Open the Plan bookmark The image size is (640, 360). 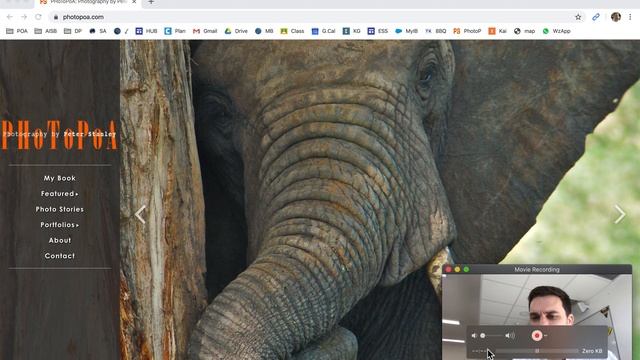pyautogui.click(x=175, y=31)
